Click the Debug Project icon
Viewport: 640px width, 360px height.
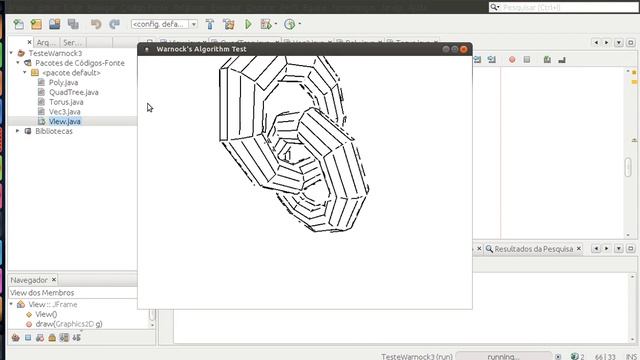click(266, 24)
